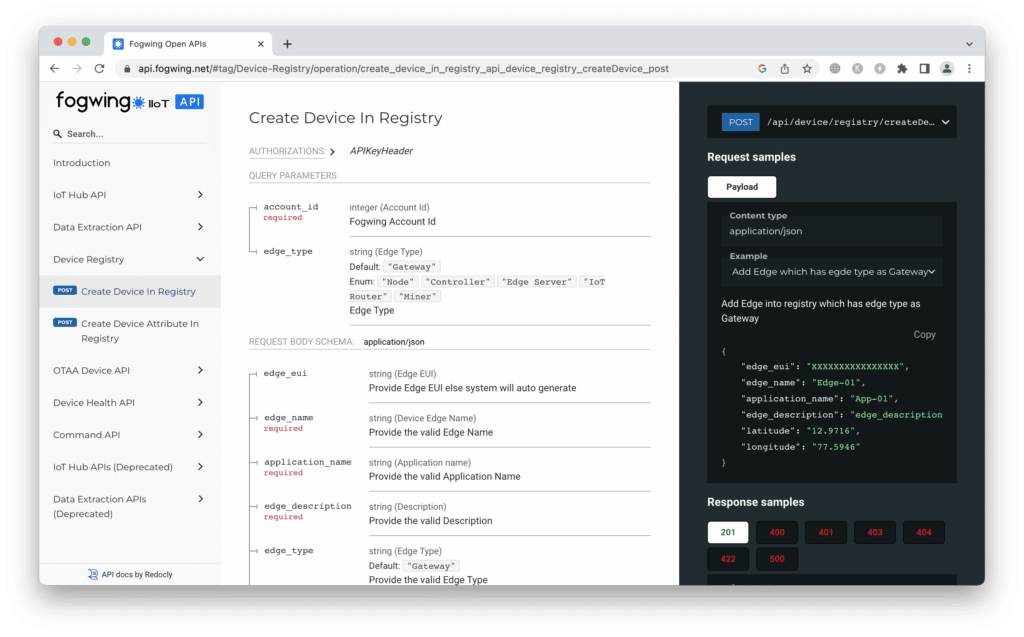Expand IoT Hub API section
The height and width of the screenshot is (637, 1024).
[129, 195]
